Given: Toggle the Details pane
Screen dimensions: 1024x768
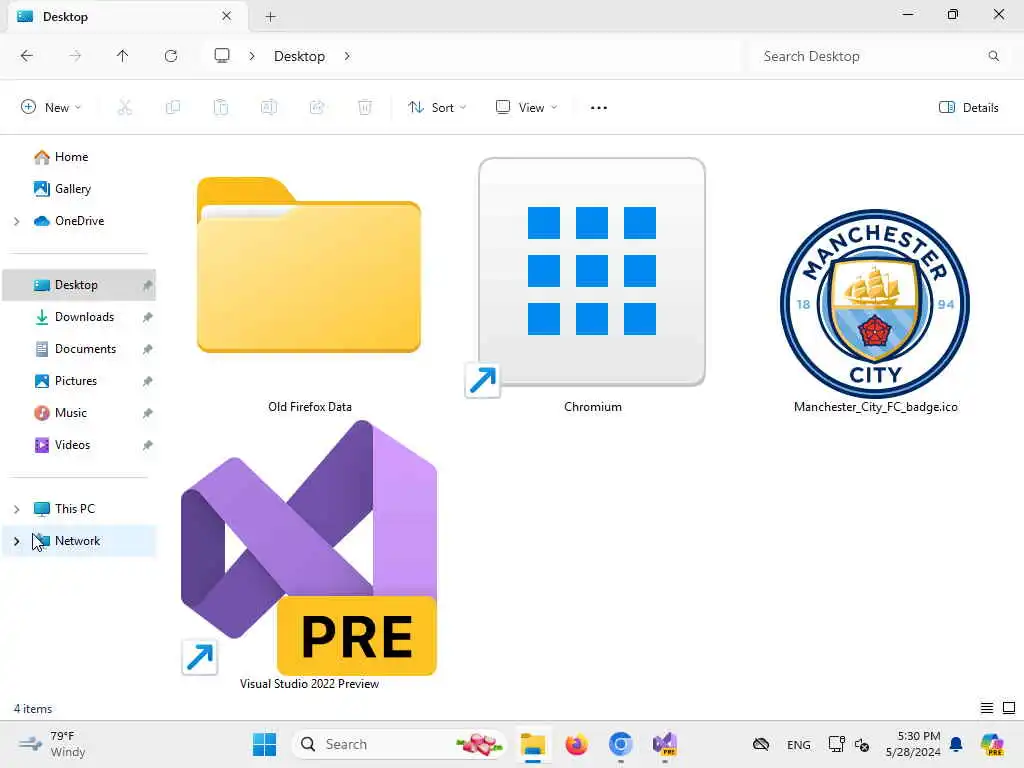Looking at the screenshot, I should [x=968, y=107].
